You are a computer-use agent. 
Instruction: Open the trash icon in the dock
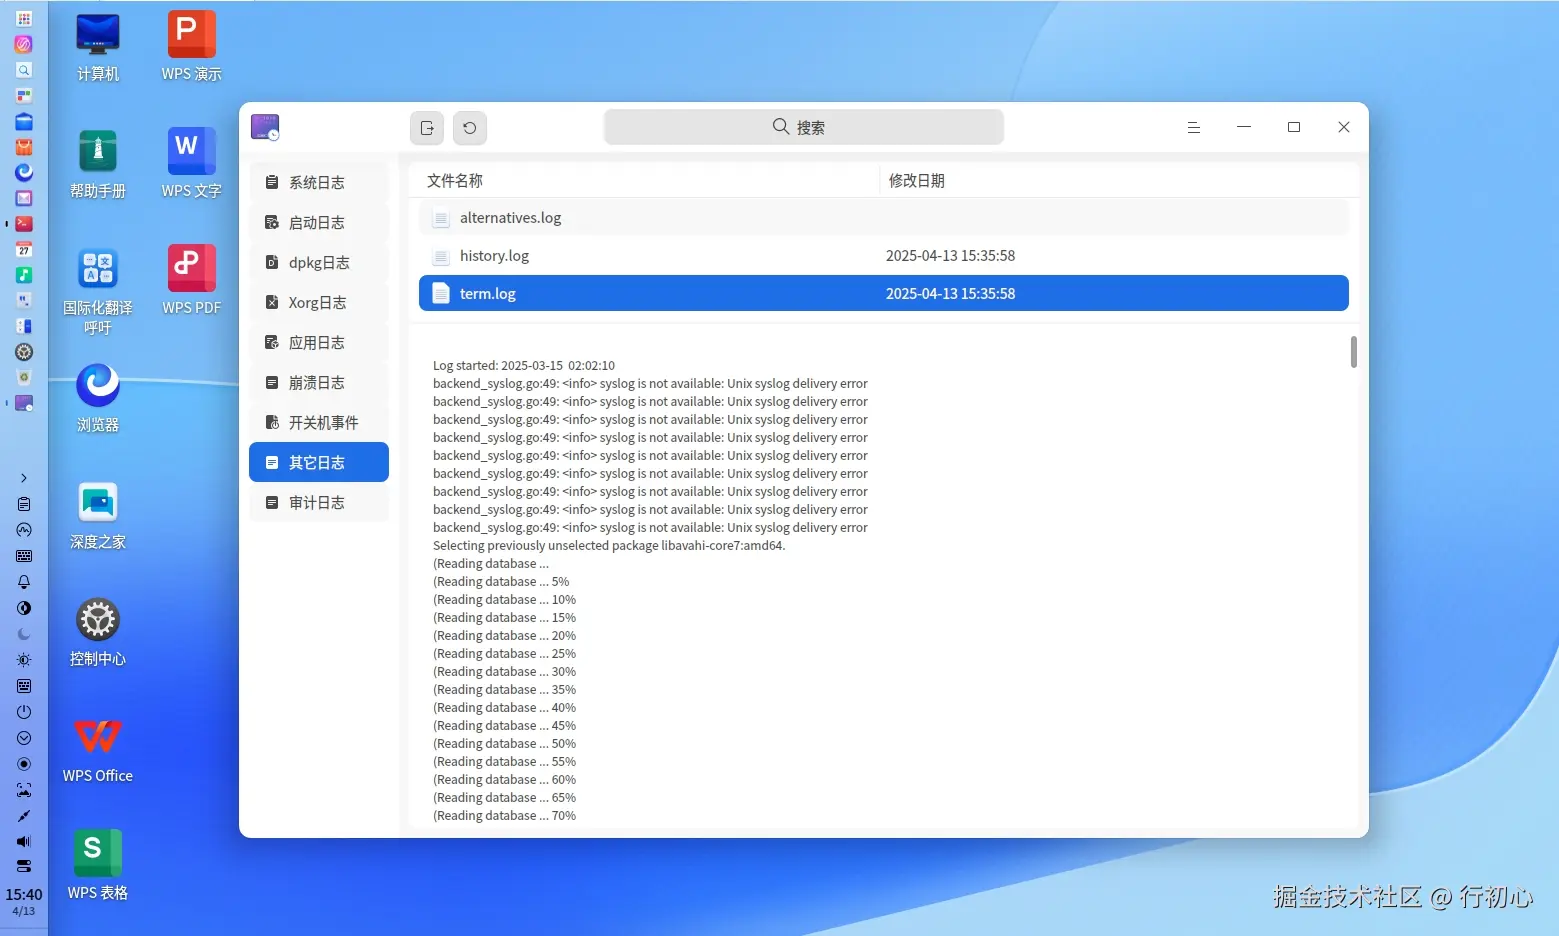point(24,377)
